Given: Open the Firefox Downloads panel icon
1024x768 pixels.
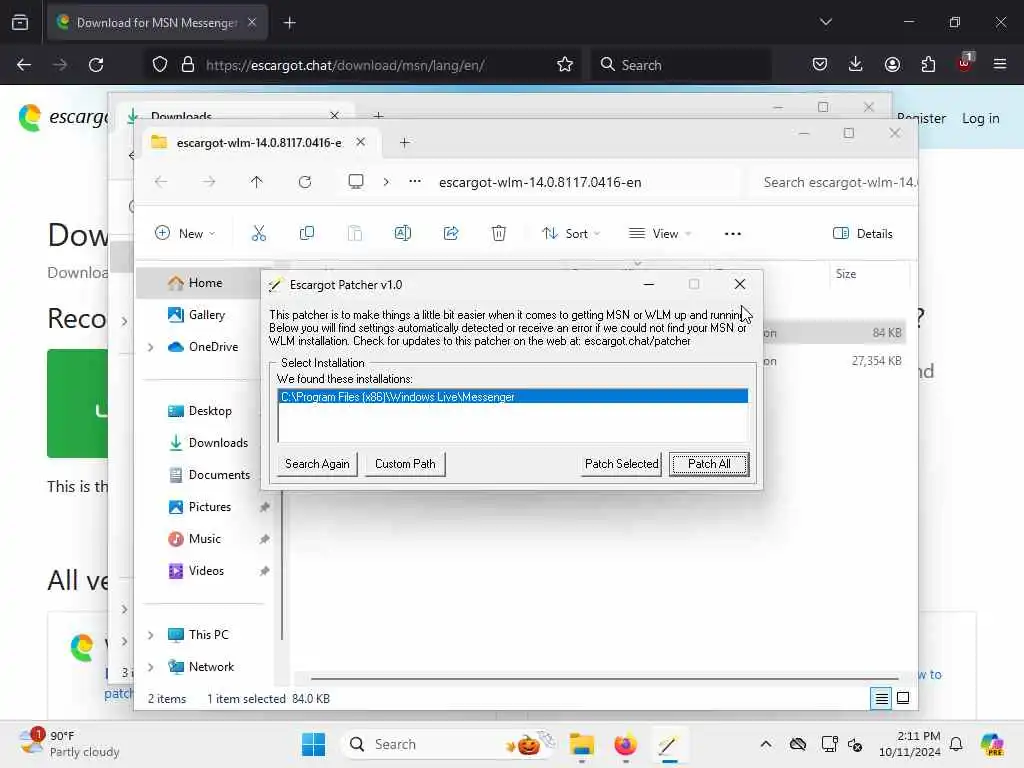Looking at the screenshot, I should [x=856, y=64].
